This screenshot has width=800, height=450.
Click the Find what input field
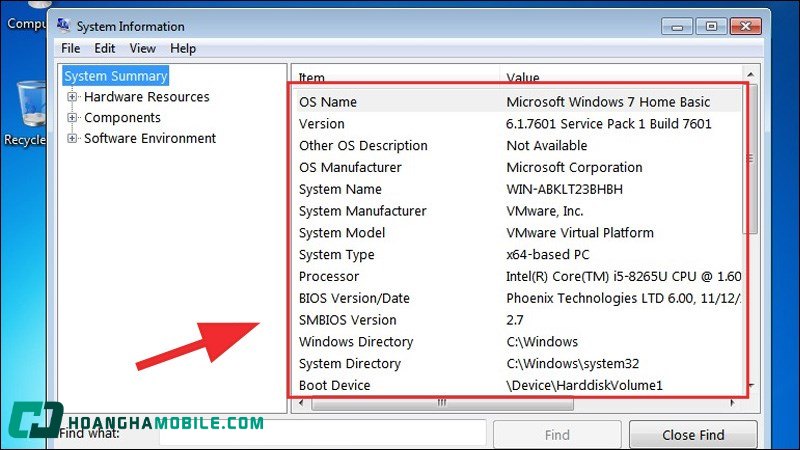[x=322, y=433]
